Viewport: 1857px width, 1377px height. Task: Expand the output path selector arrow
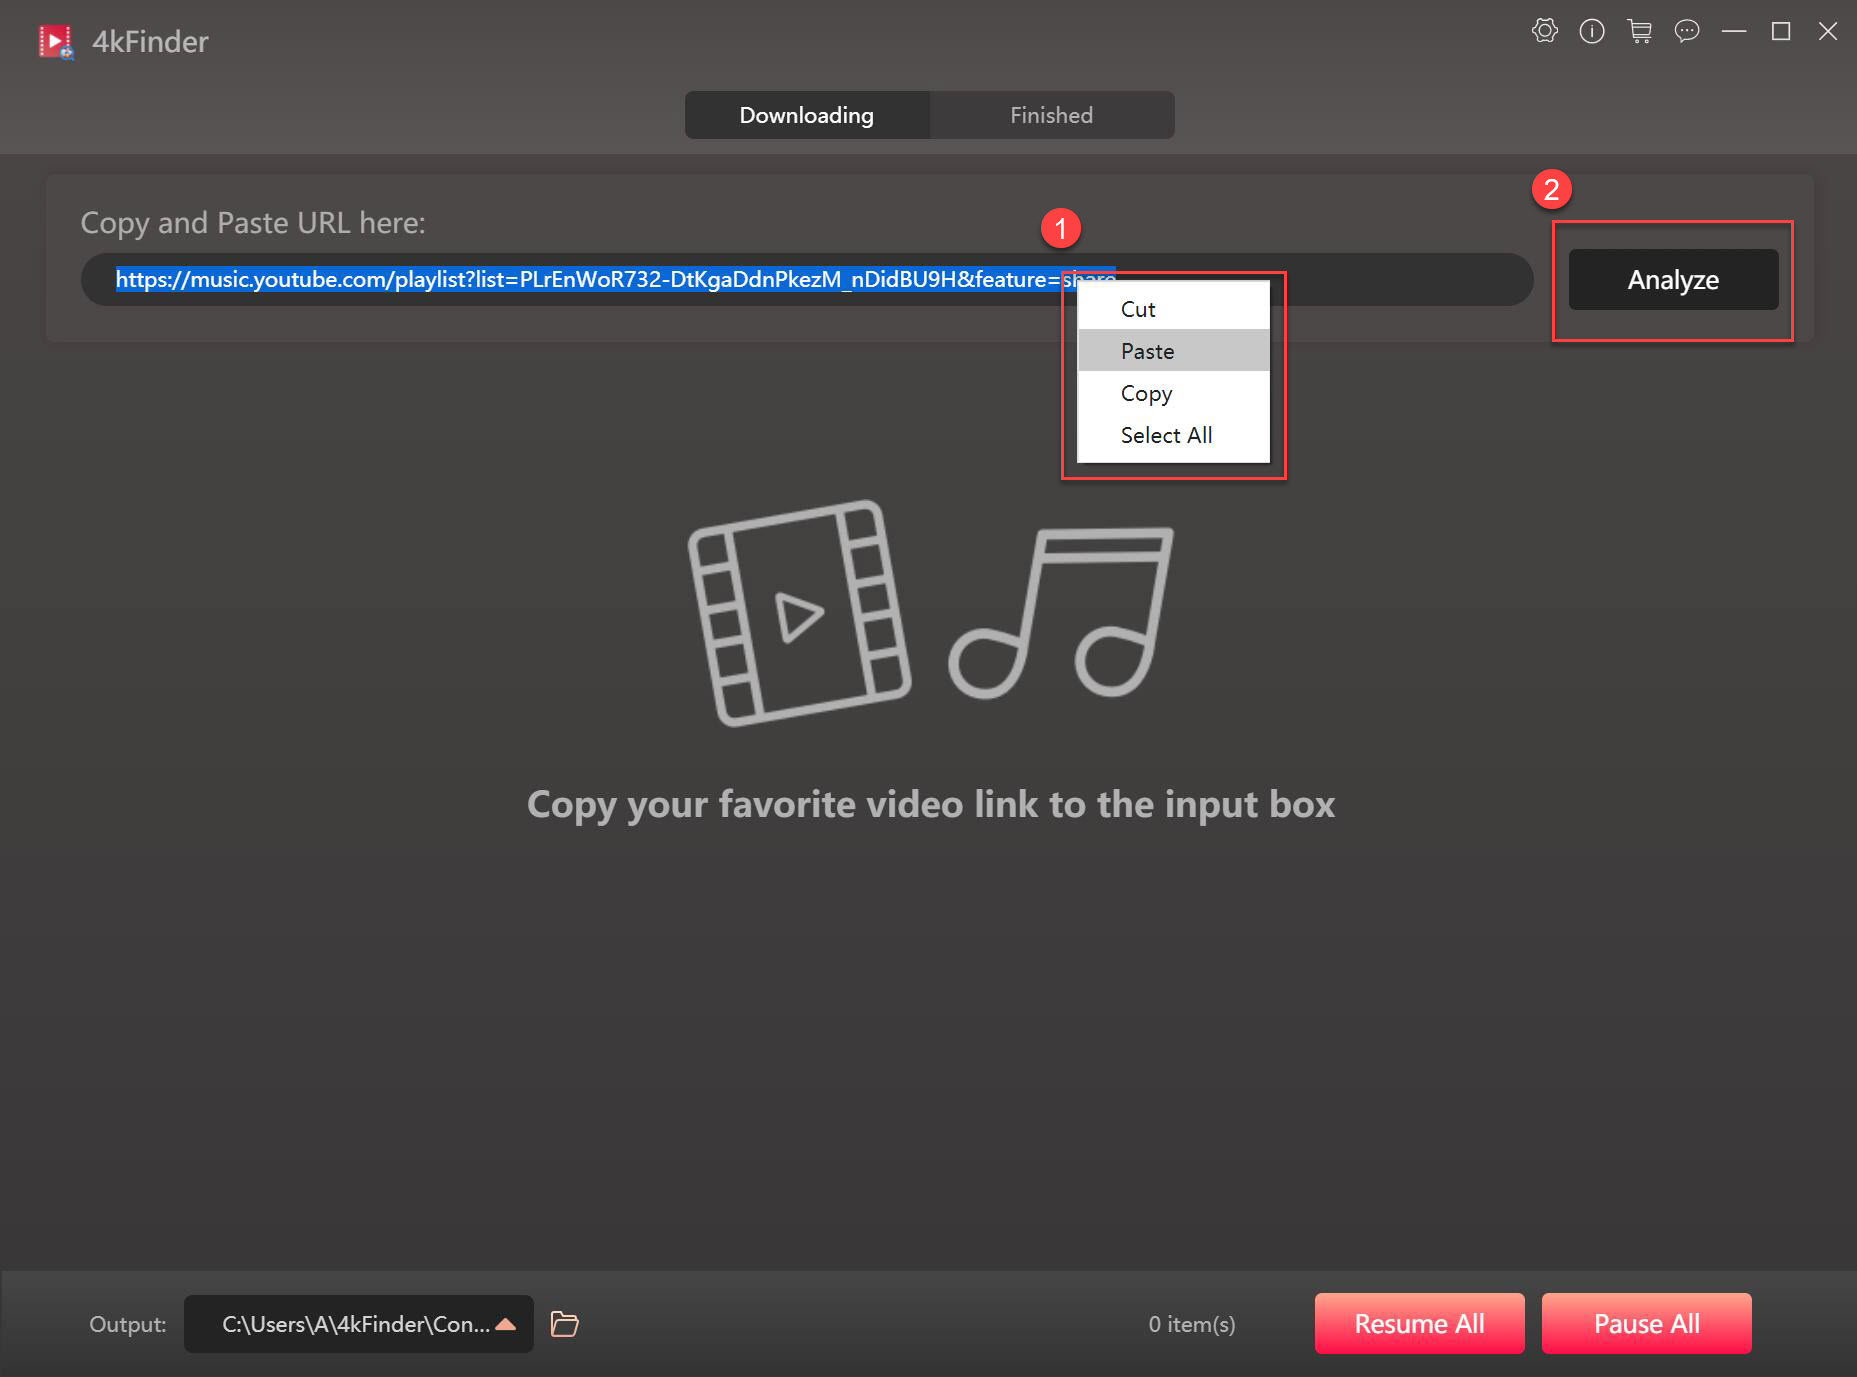pos(506,1323)
